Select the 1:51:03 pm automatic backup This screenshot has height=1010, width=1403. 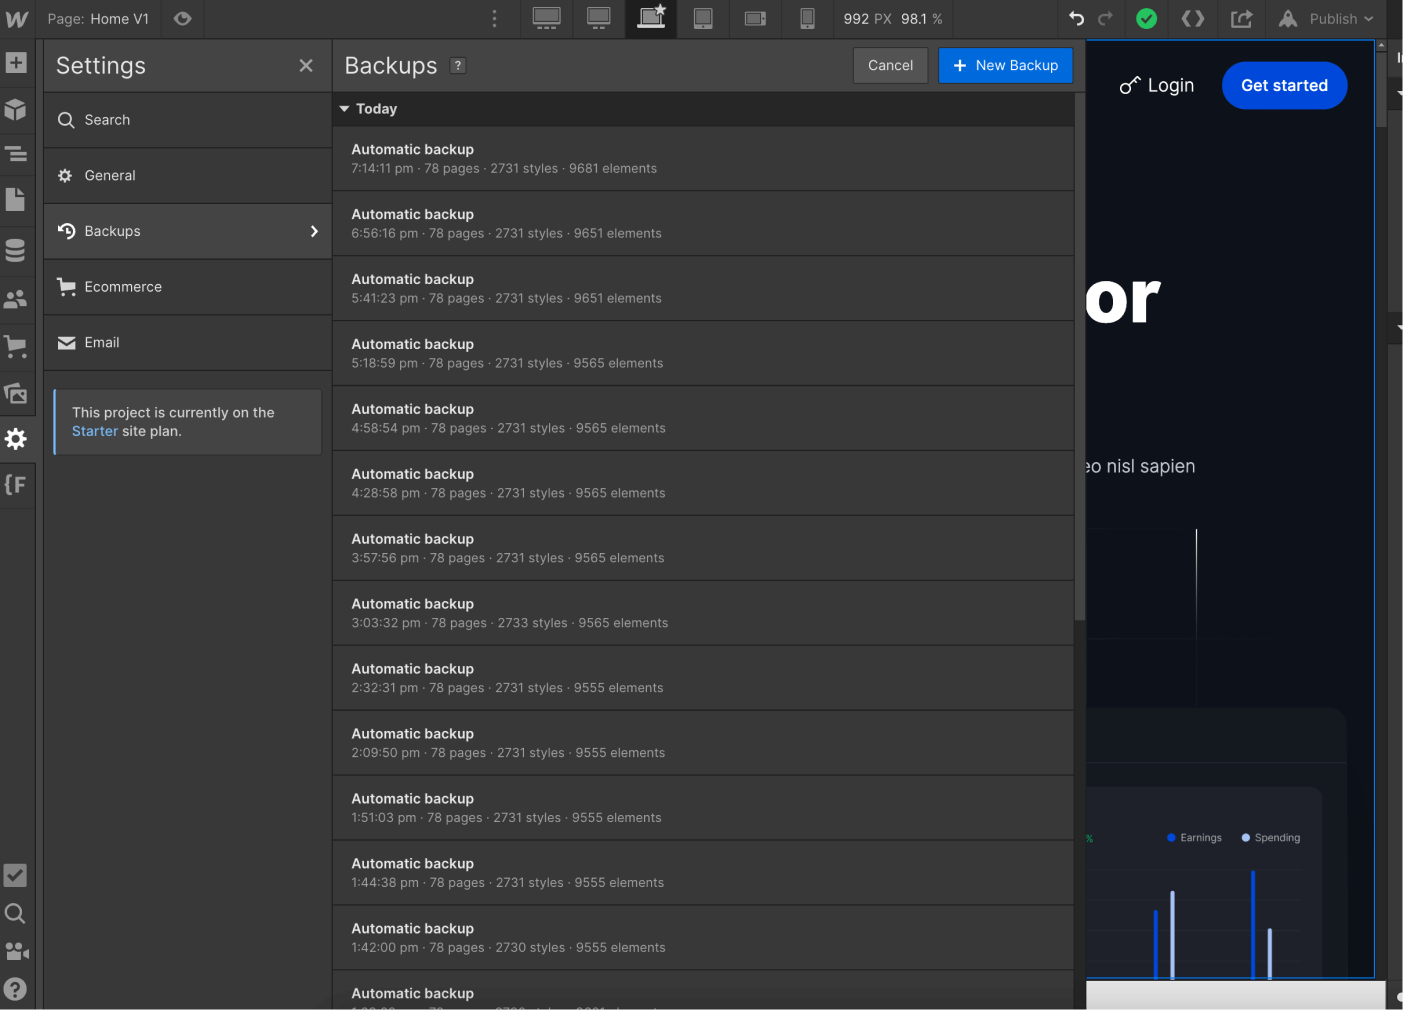[x=703, y=809]
